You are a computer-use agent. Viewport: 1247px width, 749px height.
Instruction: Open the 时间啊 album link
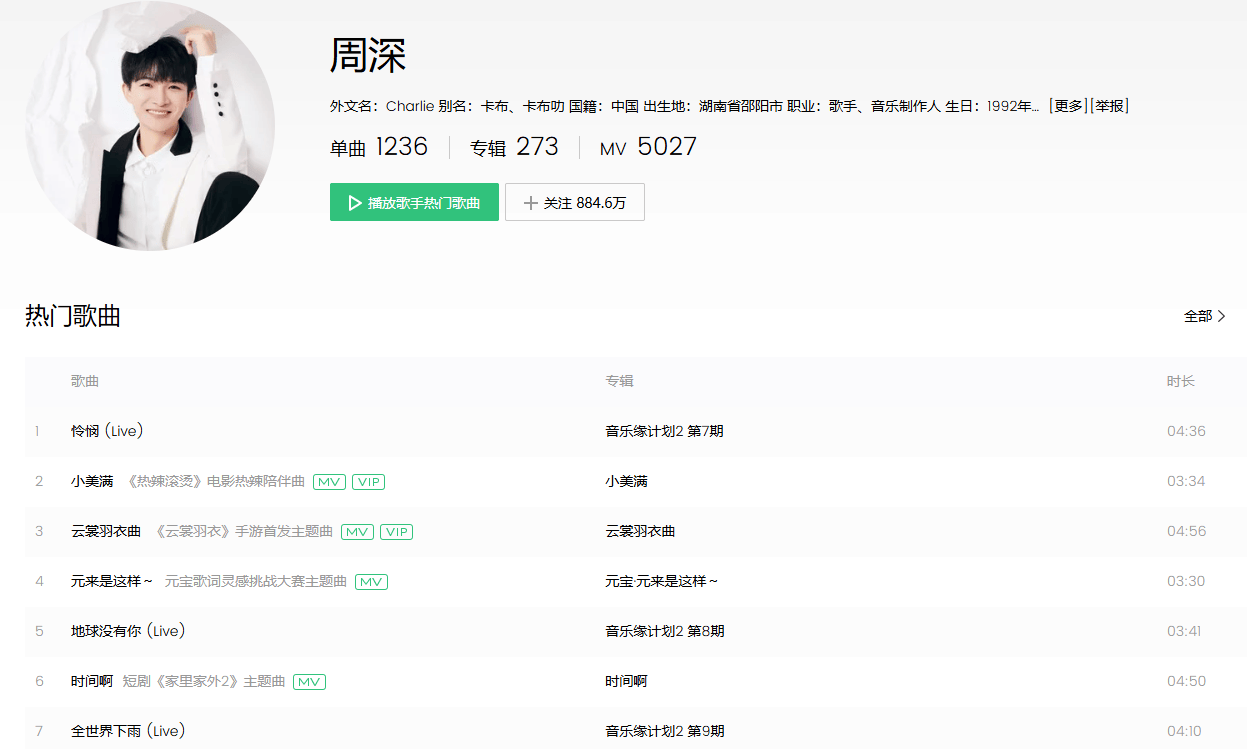tap(626, 681)
